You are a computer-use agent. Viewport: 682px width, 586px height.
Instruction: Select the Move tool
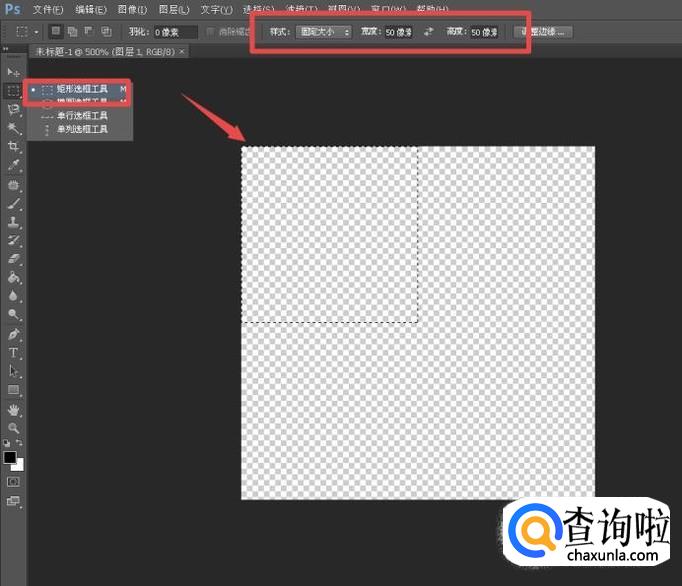[x=13, y=72]
